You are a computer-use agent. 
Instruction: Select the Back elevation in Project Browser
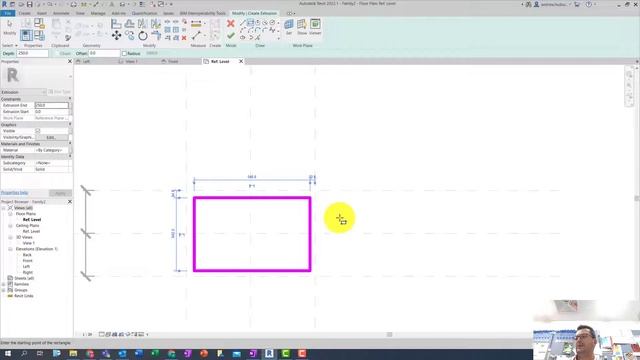[x=27, y=255]
